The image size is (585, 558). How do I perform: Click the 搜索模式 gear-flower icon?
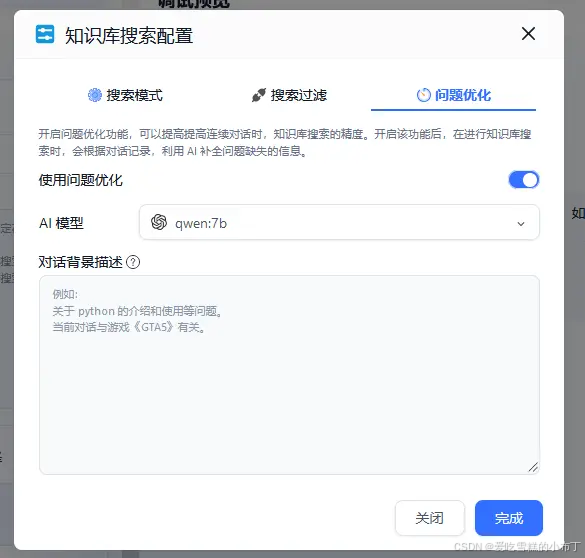click(x=95, y=95)
